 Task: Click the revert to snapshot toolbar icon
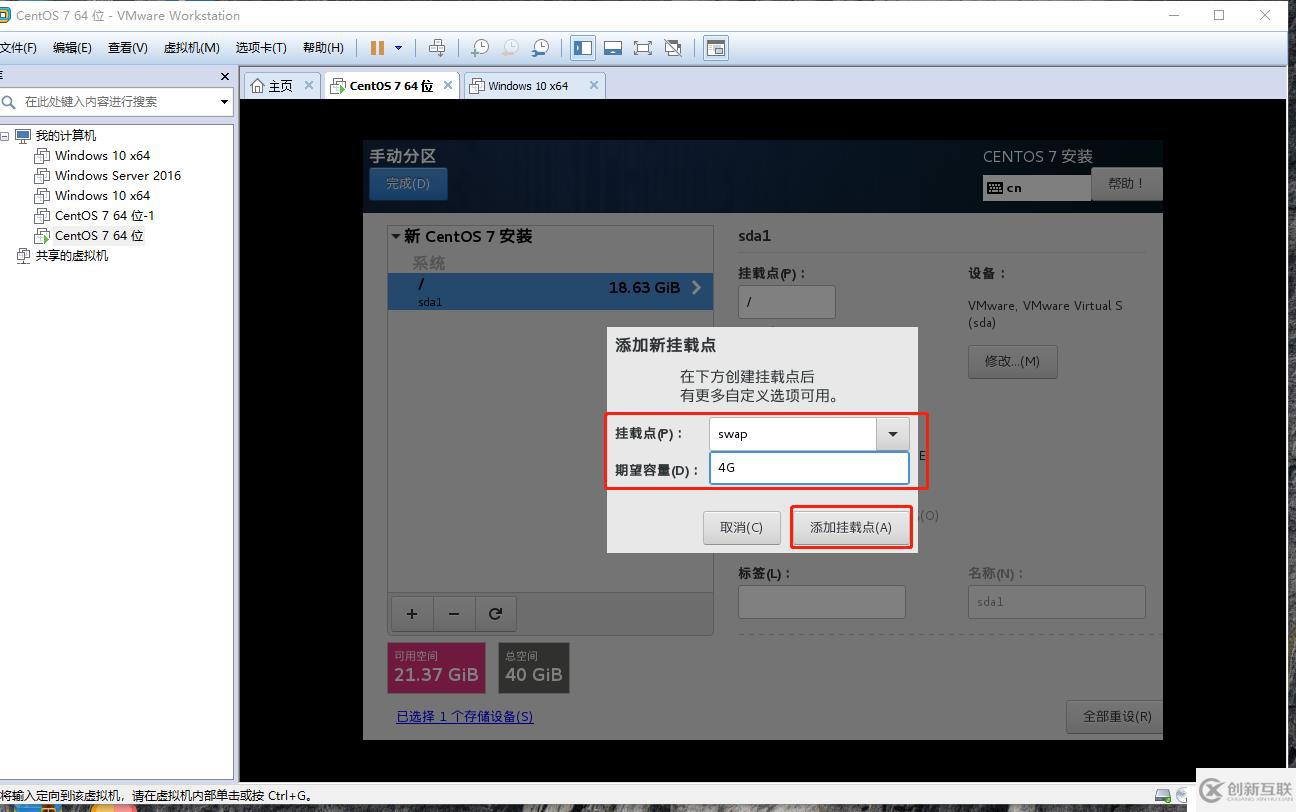[510, 48]
